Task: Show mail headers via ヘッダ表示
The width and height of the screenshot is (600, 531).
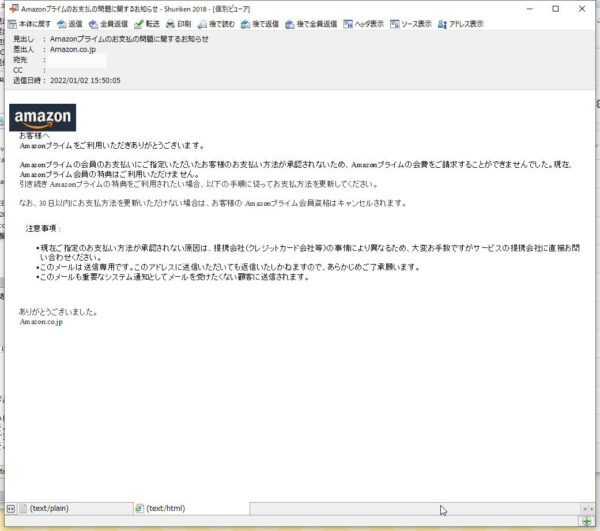Action: [x=363, y=24]
